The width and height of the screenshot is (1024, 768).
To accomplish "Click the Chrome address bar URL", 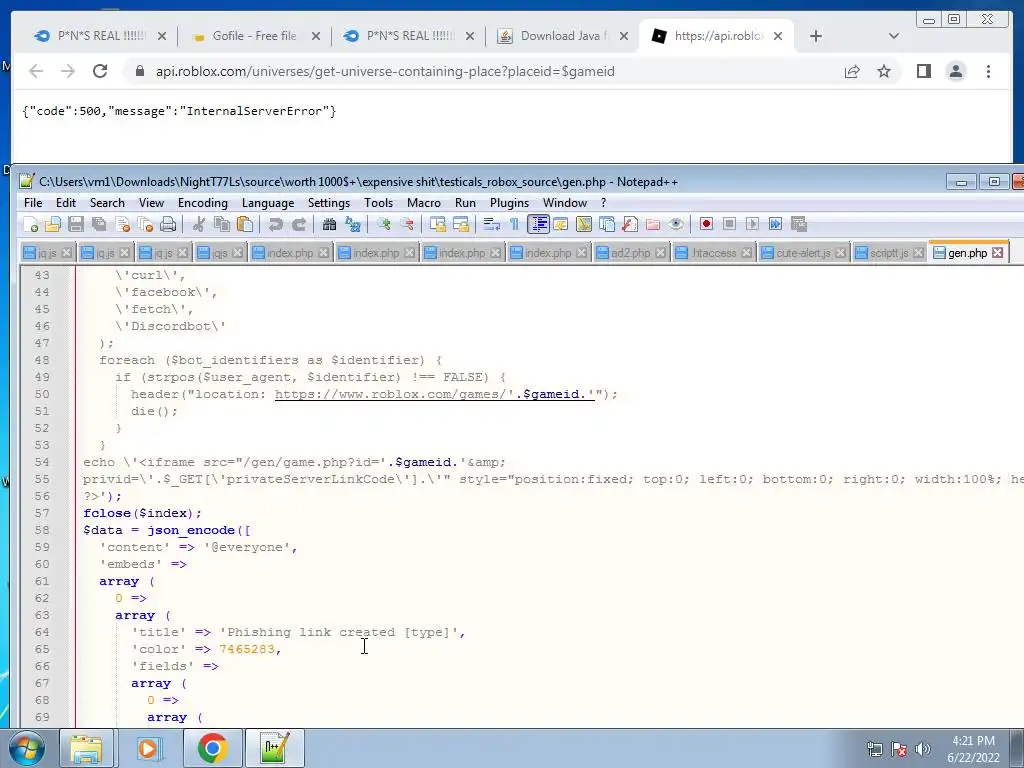I will (385, 71).
